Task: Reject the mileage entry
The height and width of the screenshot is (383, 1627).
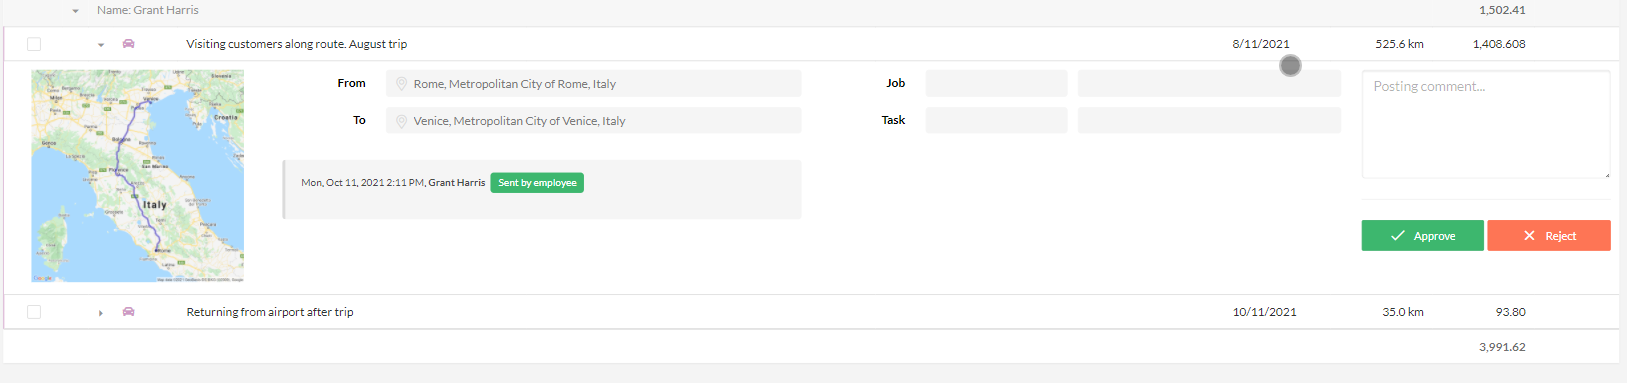Action: [1549, 236]
